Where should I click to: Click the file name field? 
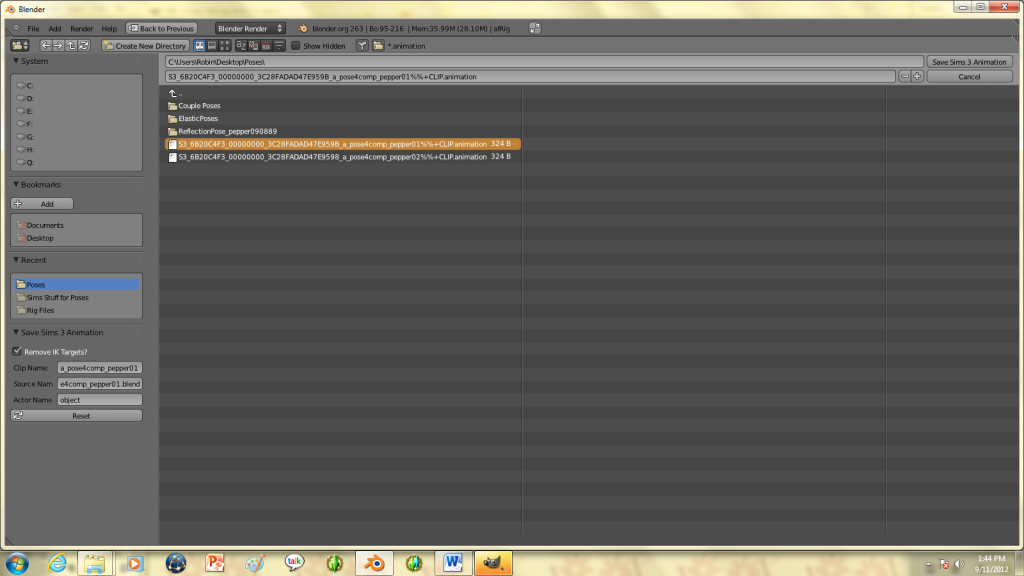pos(530,76)
